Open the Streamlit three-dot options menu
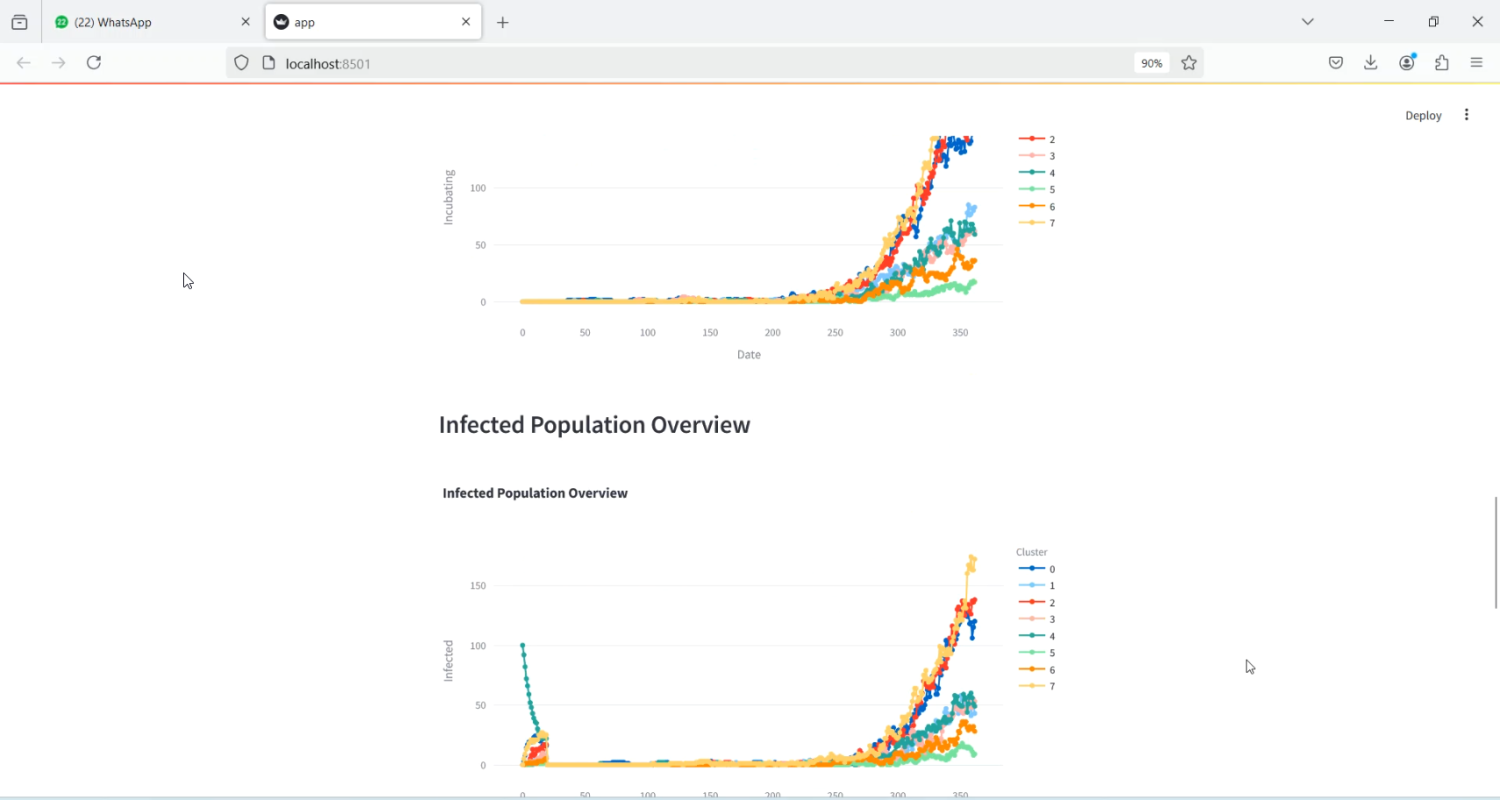Viewport: 1500px width, 800px height. tap(1466, 115)
